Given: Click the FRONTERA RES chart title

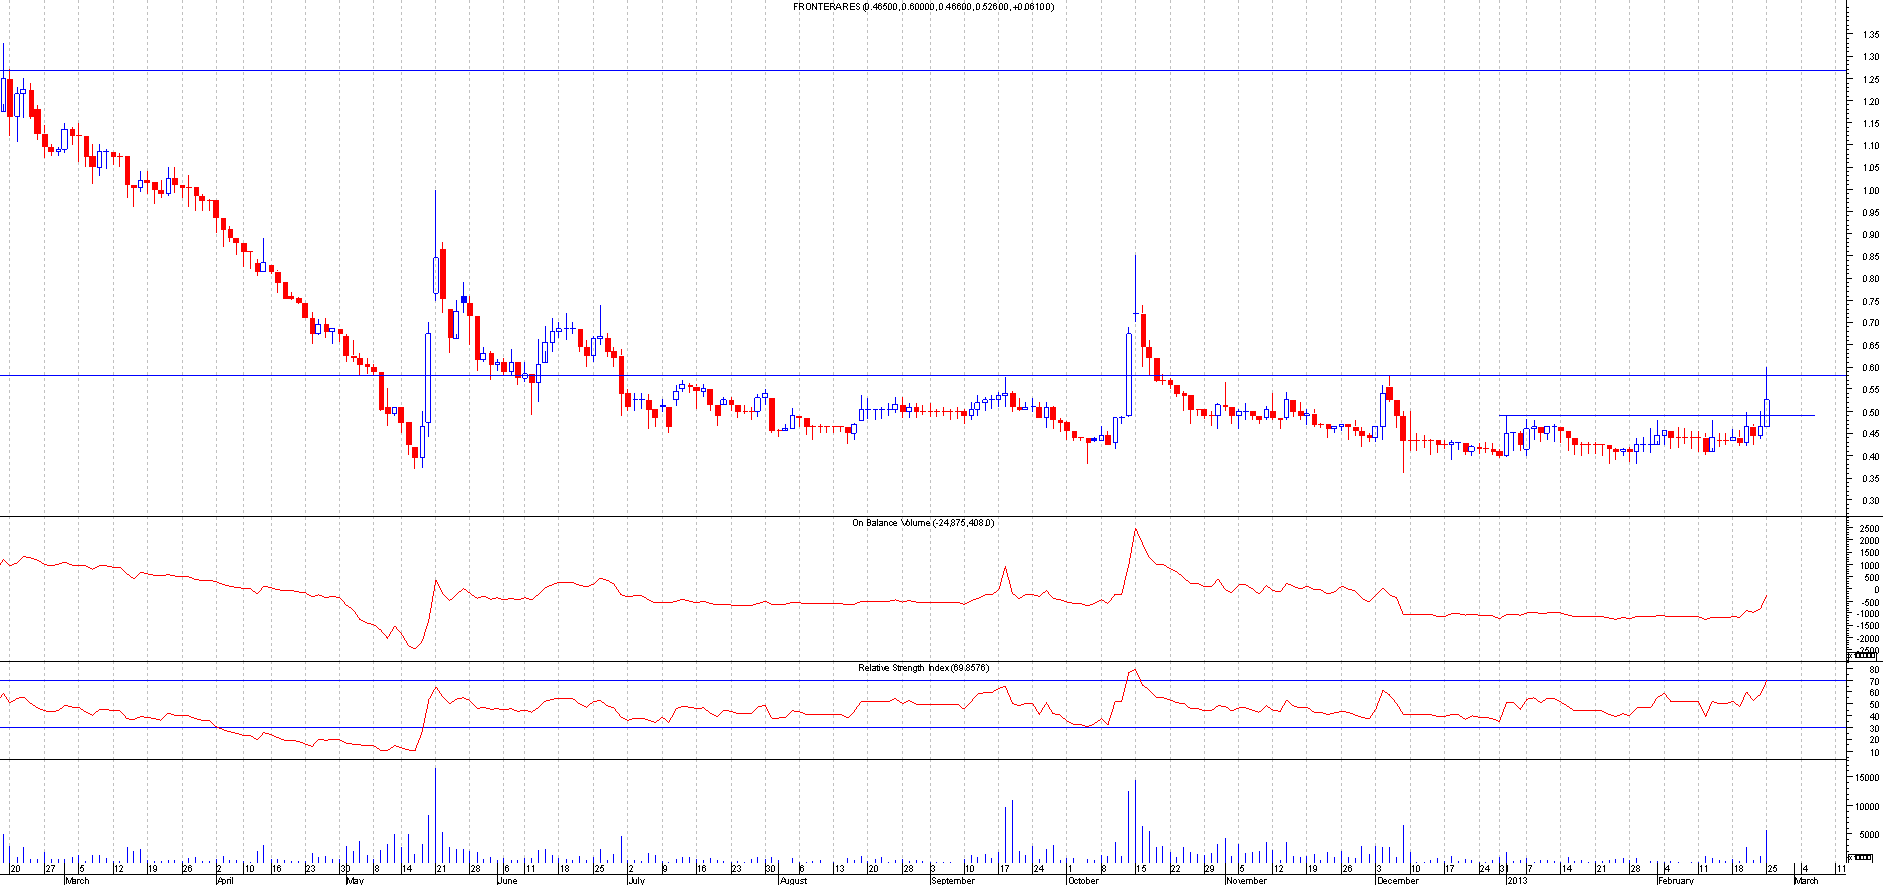Looking at the screenshot, I should (922, 7).
